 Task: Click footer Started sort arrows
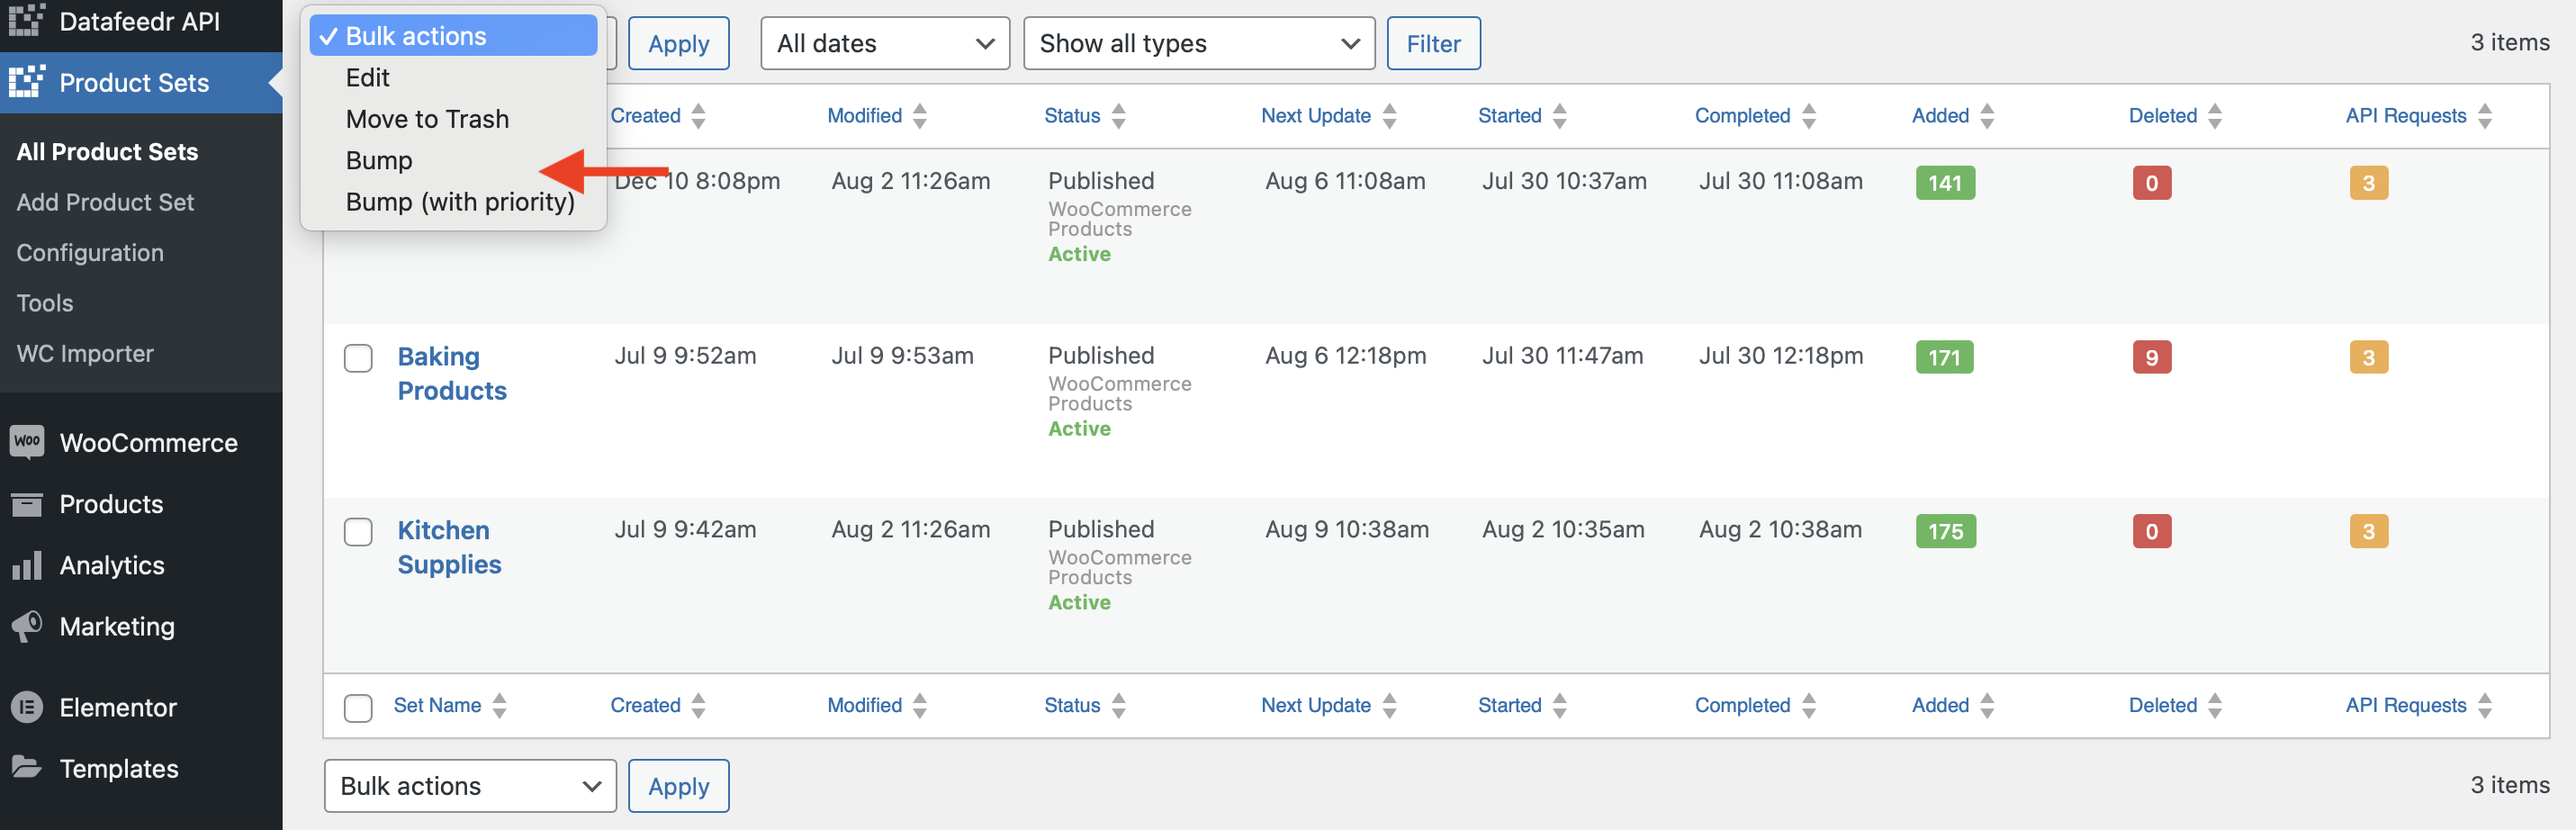click(x=1560, y=706)
